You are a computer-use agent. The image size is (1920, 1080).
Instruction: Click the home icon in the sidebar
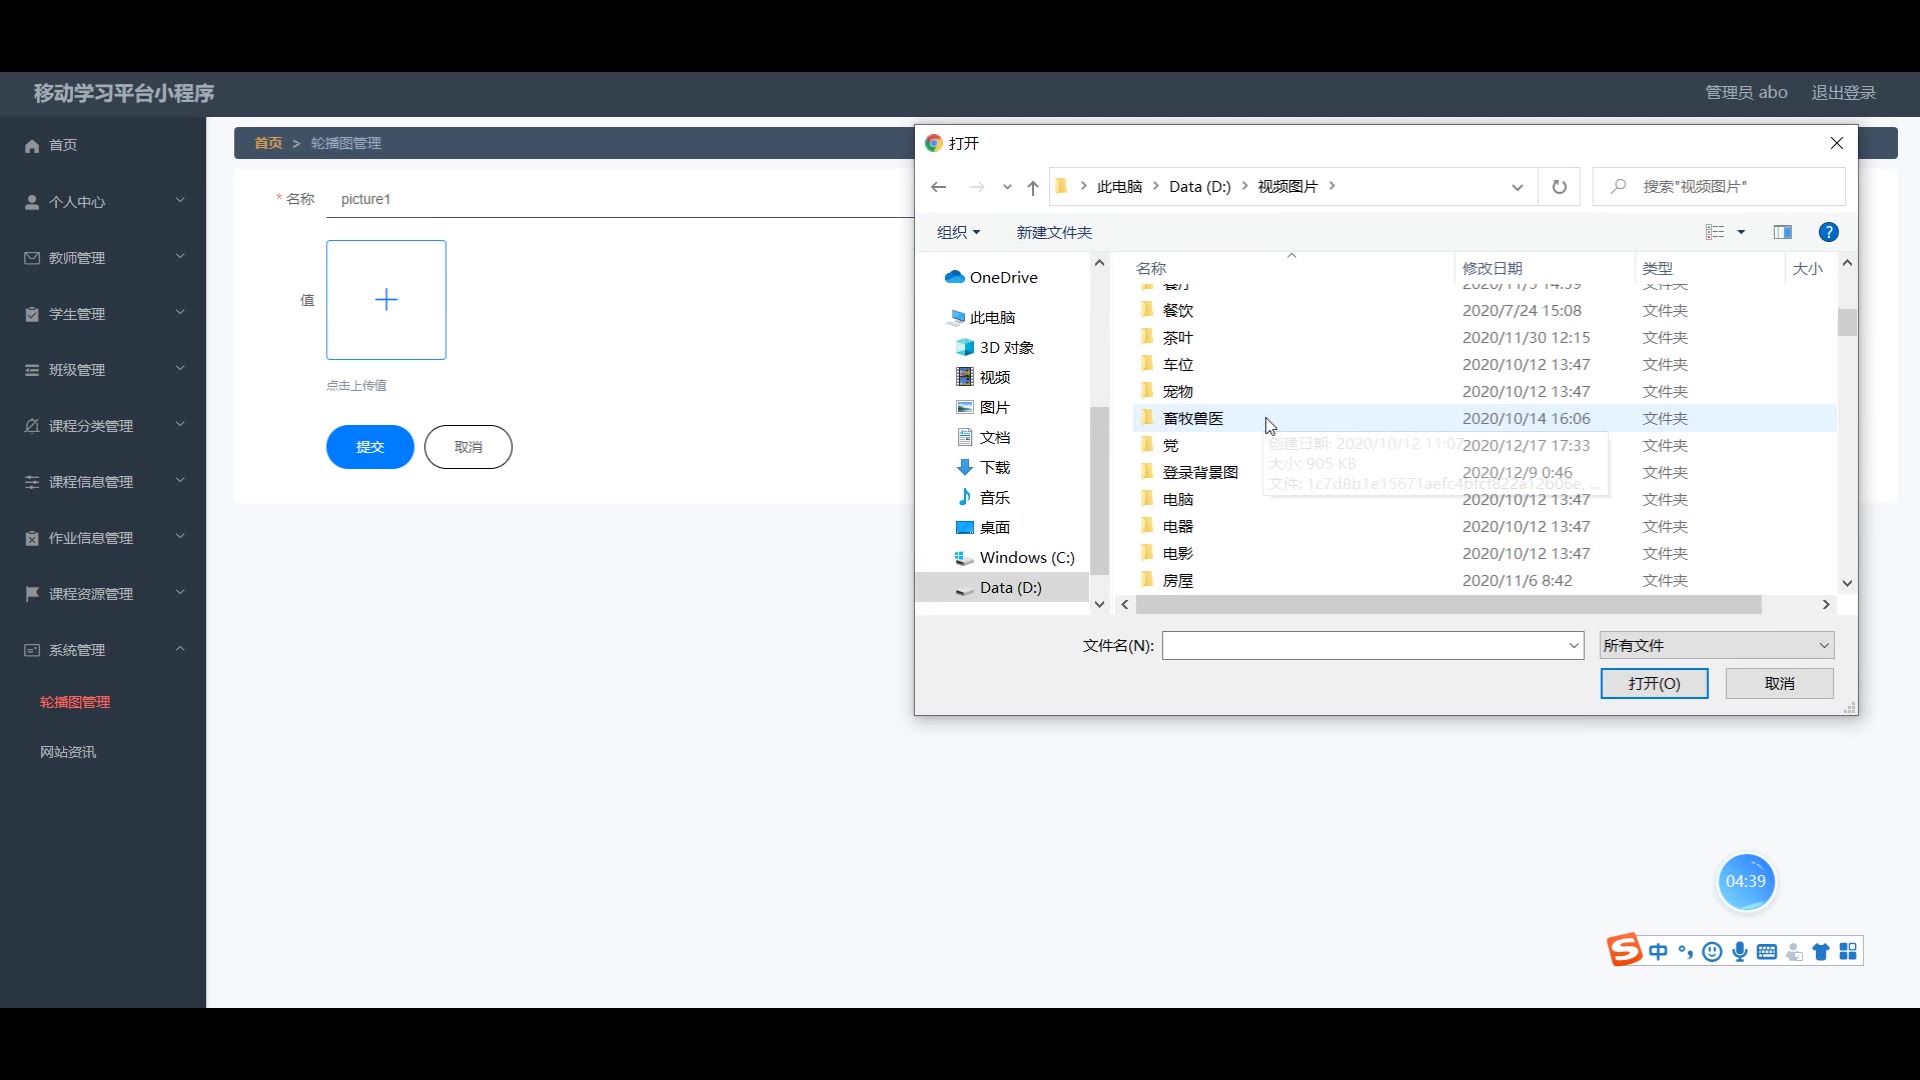32,146
